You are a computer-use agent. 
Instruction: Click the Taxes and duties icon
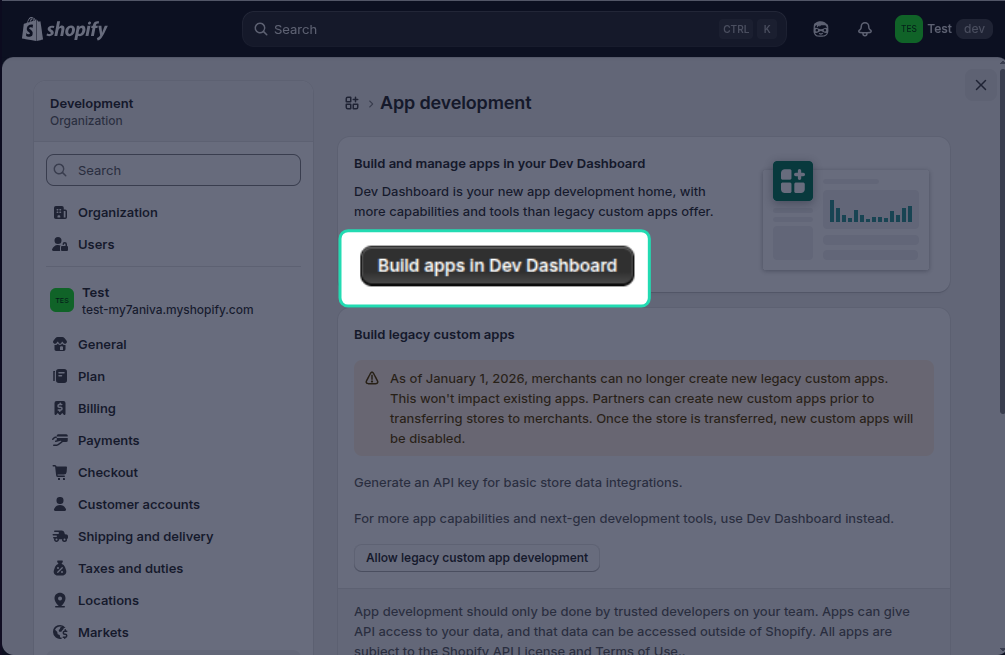point(60,568)
